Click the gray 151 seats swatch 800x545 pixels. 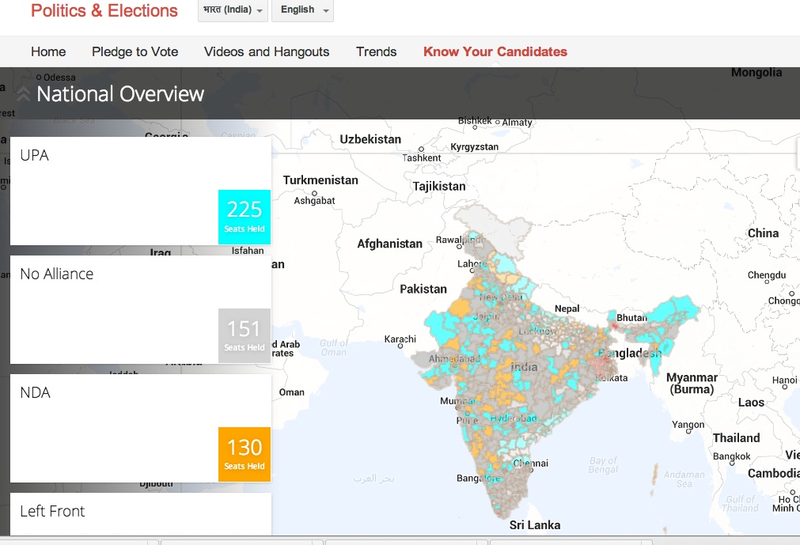(x=244, y=335)
